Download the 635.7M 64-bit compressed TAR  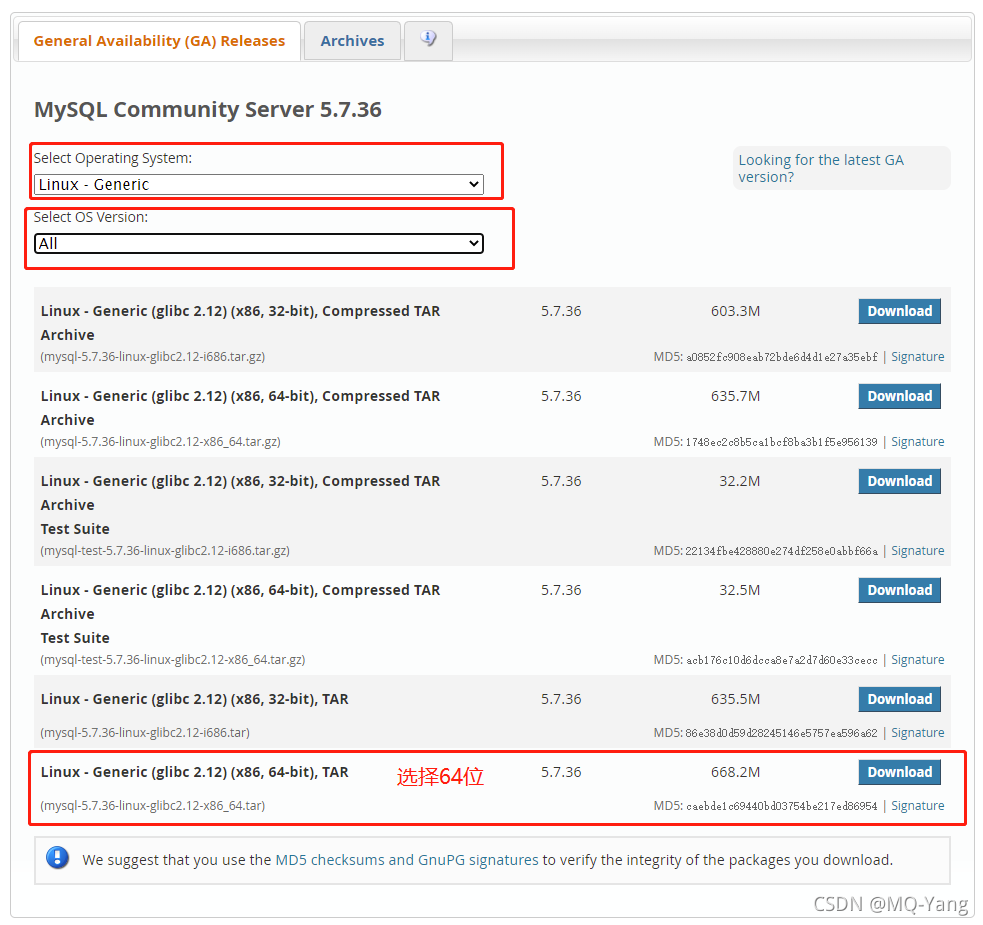[899, 396]
